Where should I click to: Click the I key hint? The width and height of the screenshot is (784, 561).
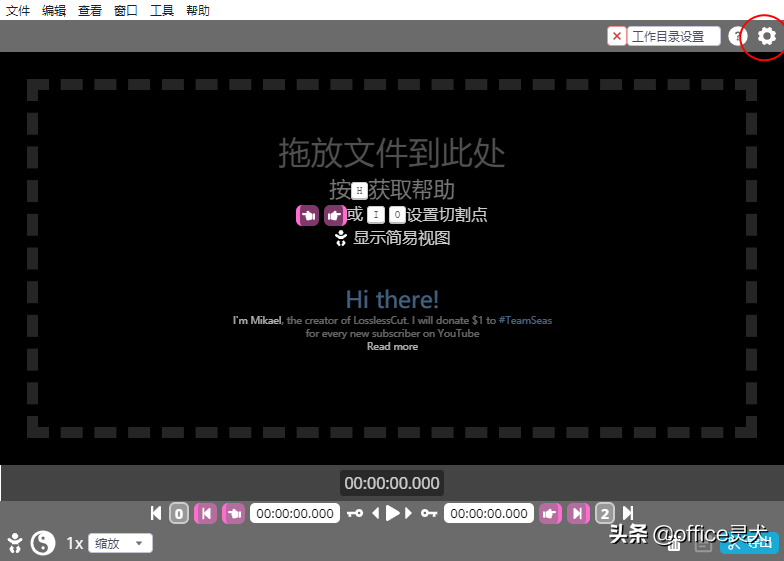pyautogui.click(x=376, y=215)
